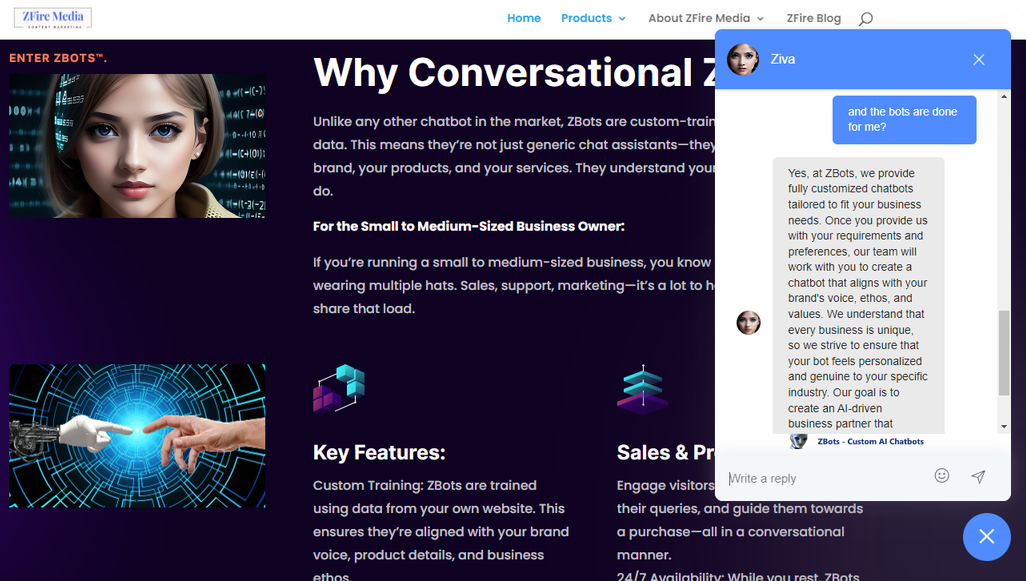Click the Key Features heading

[x=379, y=453]
